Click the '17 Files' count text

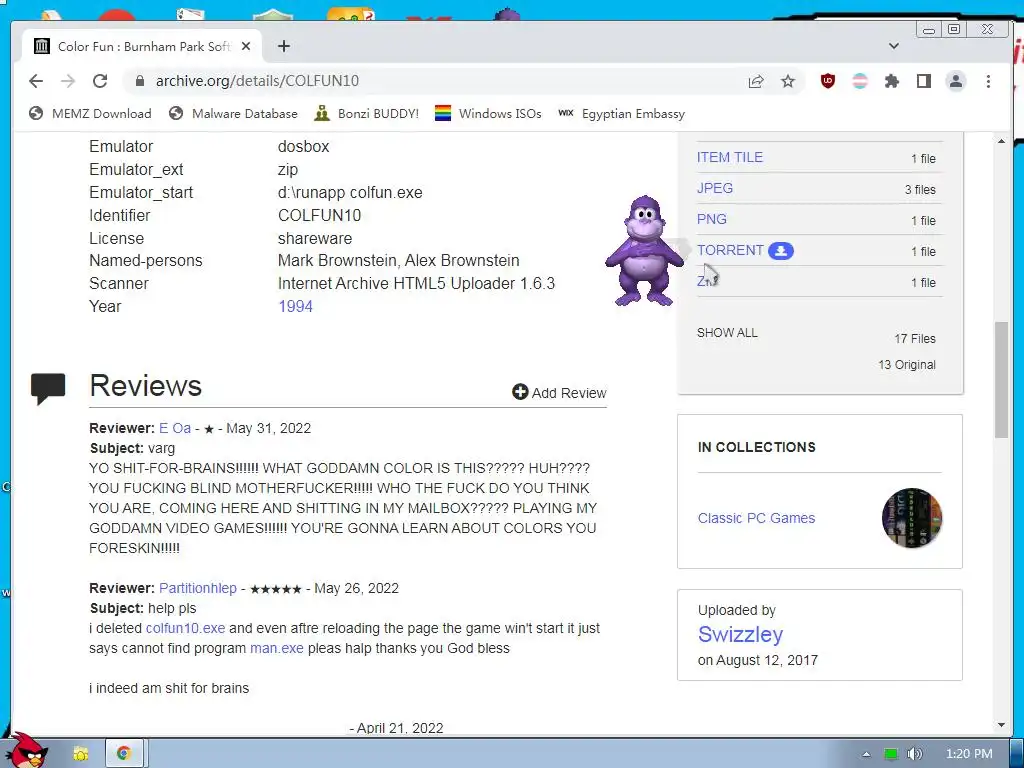click(x=914, y=338)
